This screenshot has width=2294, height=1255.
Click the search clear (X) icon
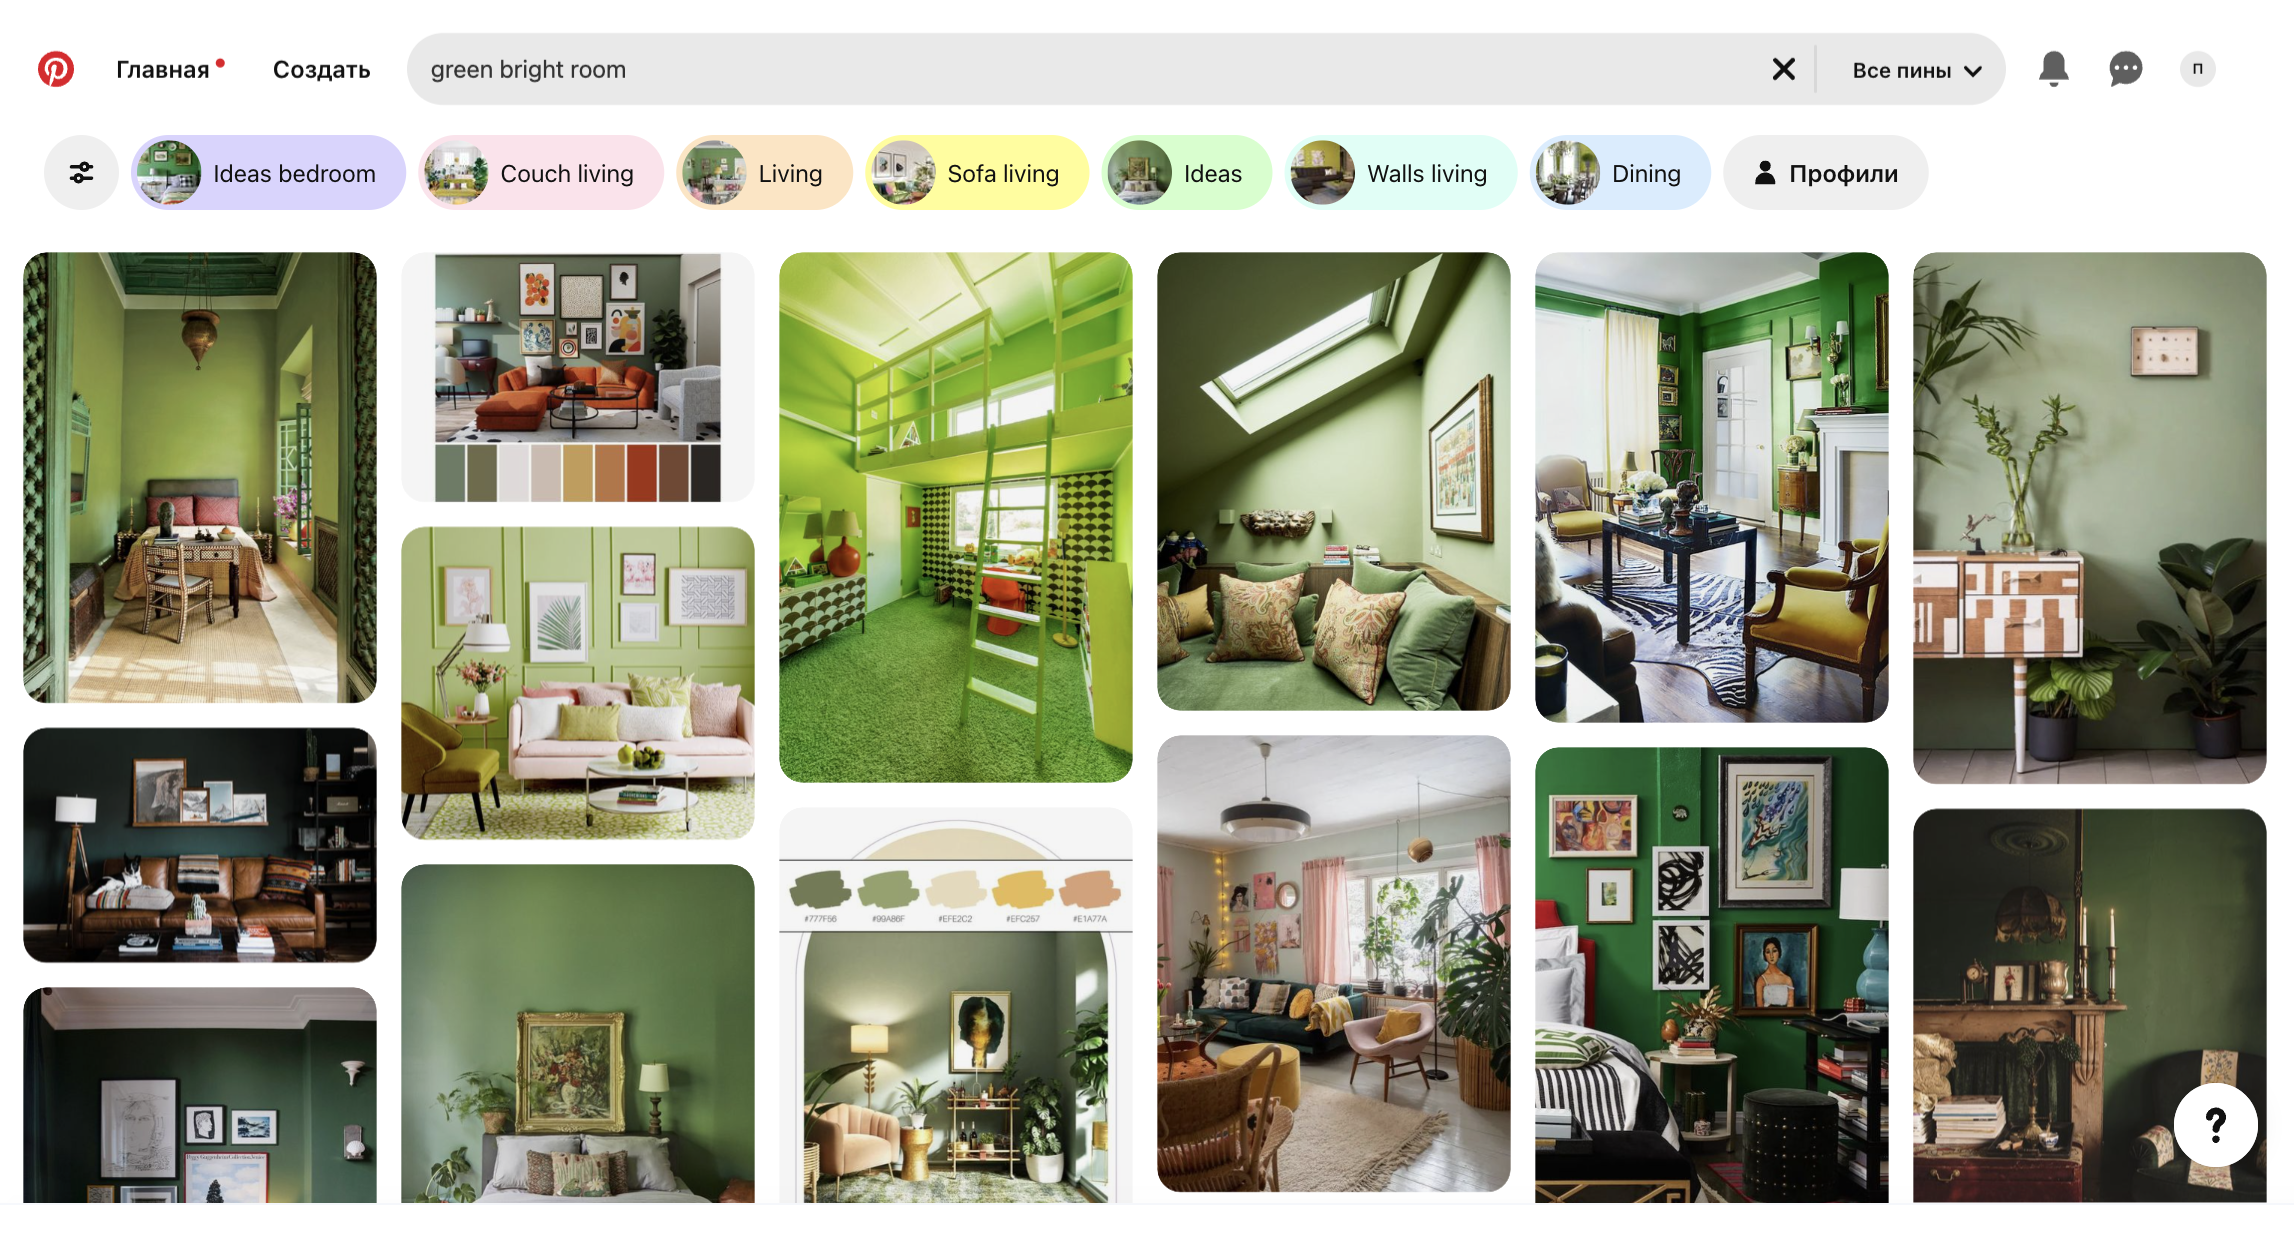pyautogui.click(x=1783, y=70)
